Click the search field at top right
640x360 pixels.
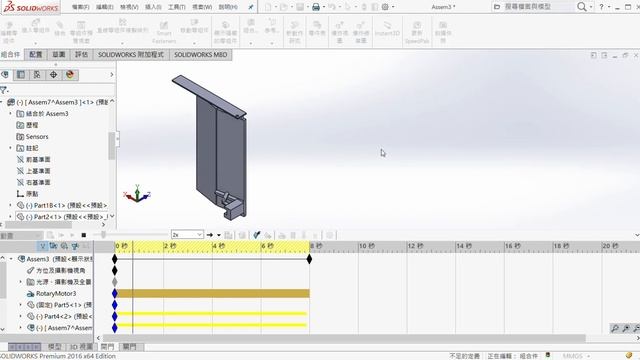pyautogui.click(x=534, y=7)
